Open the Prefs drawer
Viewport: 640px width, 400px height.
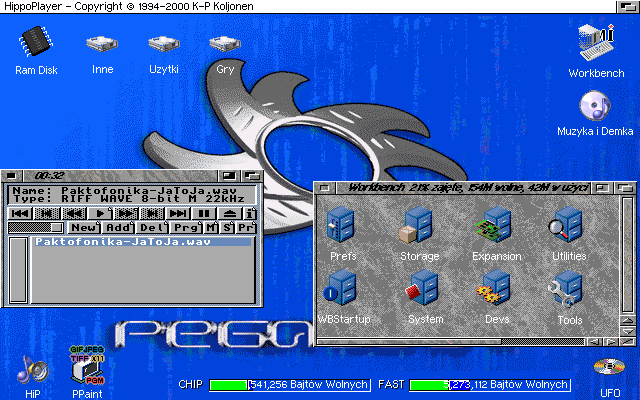click(340, 224)
